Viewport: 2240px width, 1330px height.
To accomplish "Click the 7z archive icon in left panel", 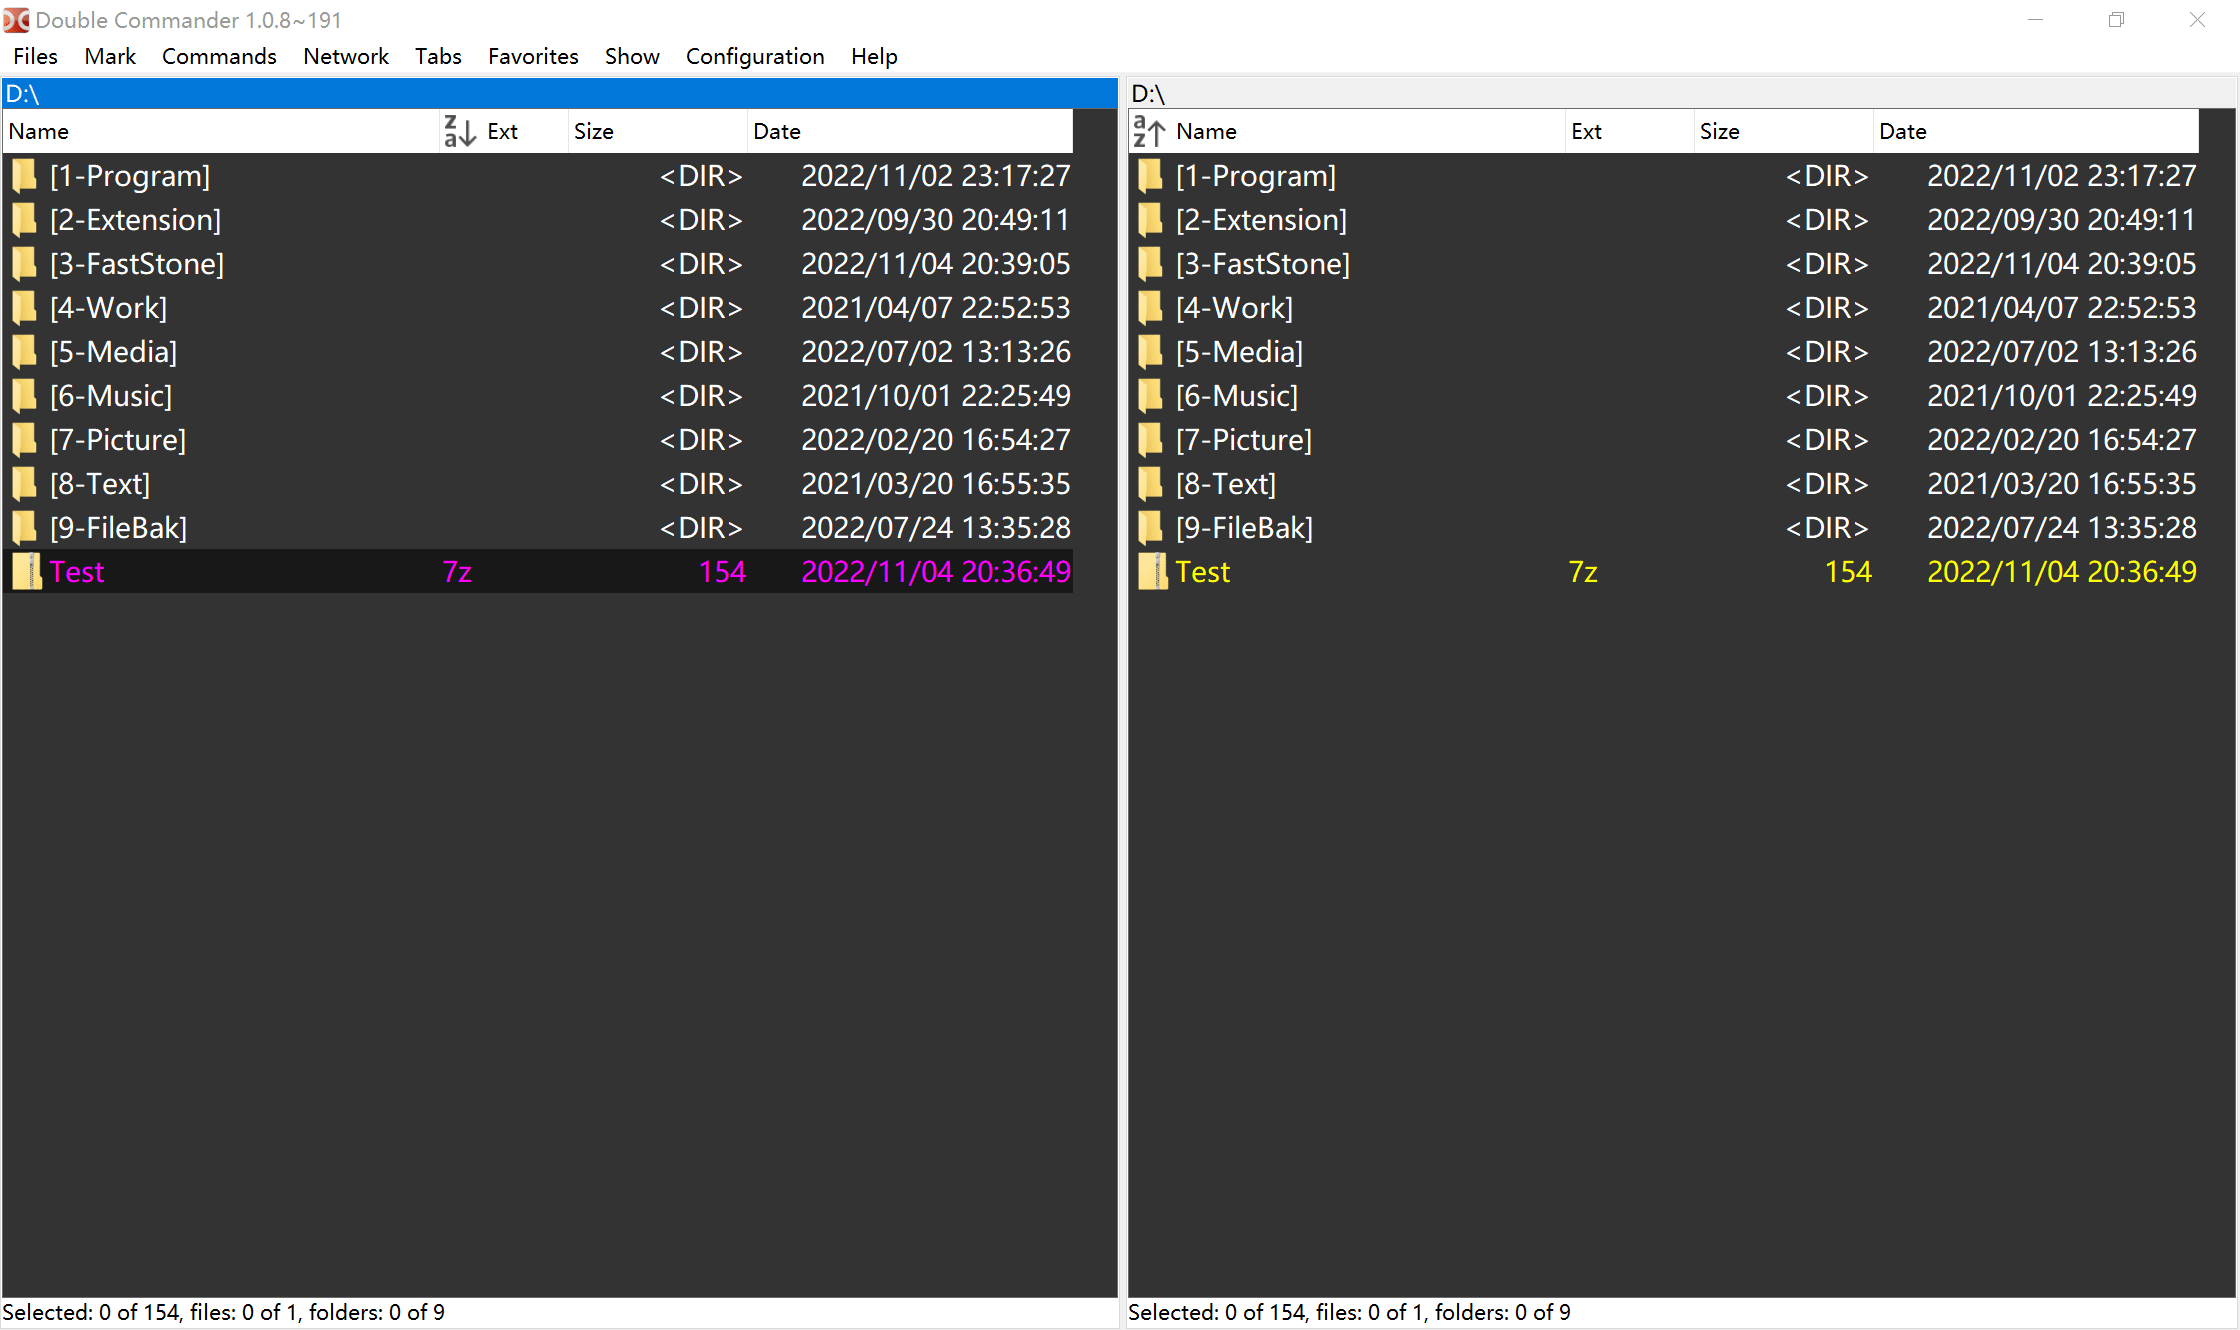I will (x=26, y=571).
